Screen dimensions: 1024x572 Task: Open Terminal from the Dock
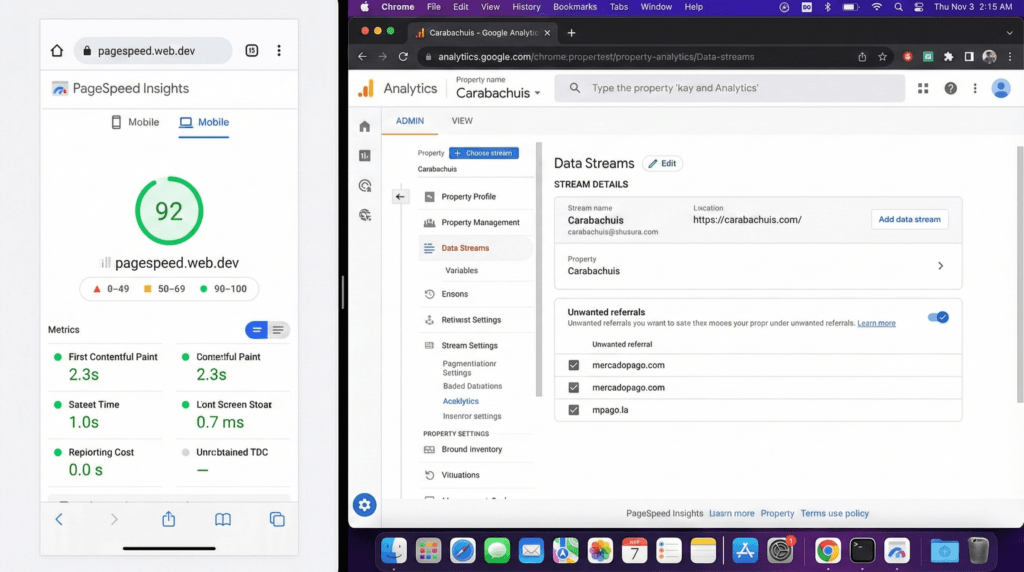point(862,550)
